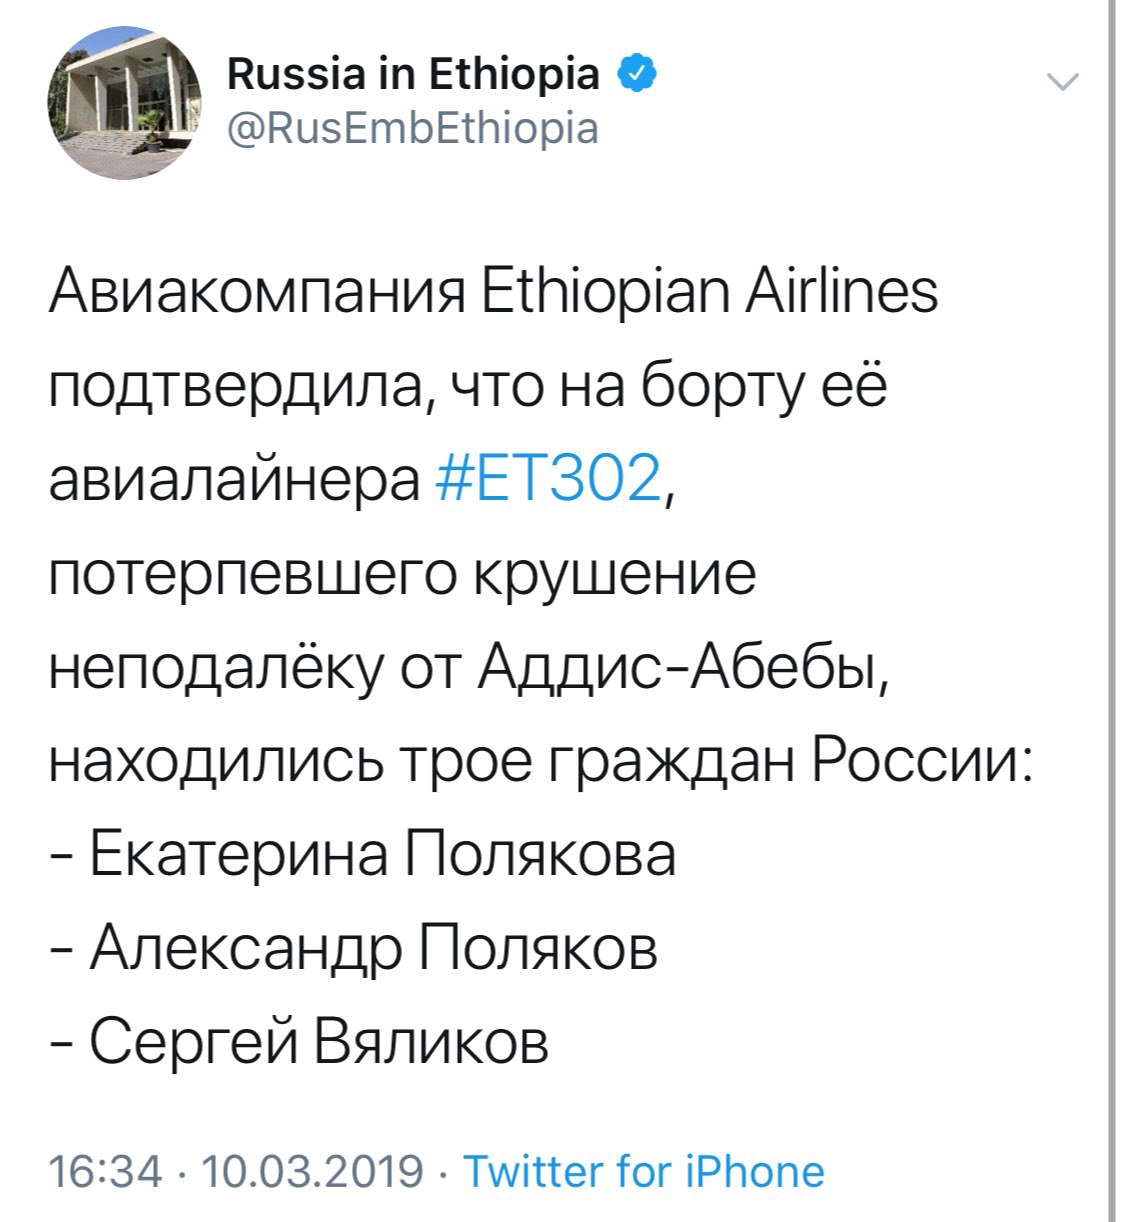Open the #ET302 hashtag
Screen dimensions: 1124x1222
pyautogui.click(x=550, y=479)
